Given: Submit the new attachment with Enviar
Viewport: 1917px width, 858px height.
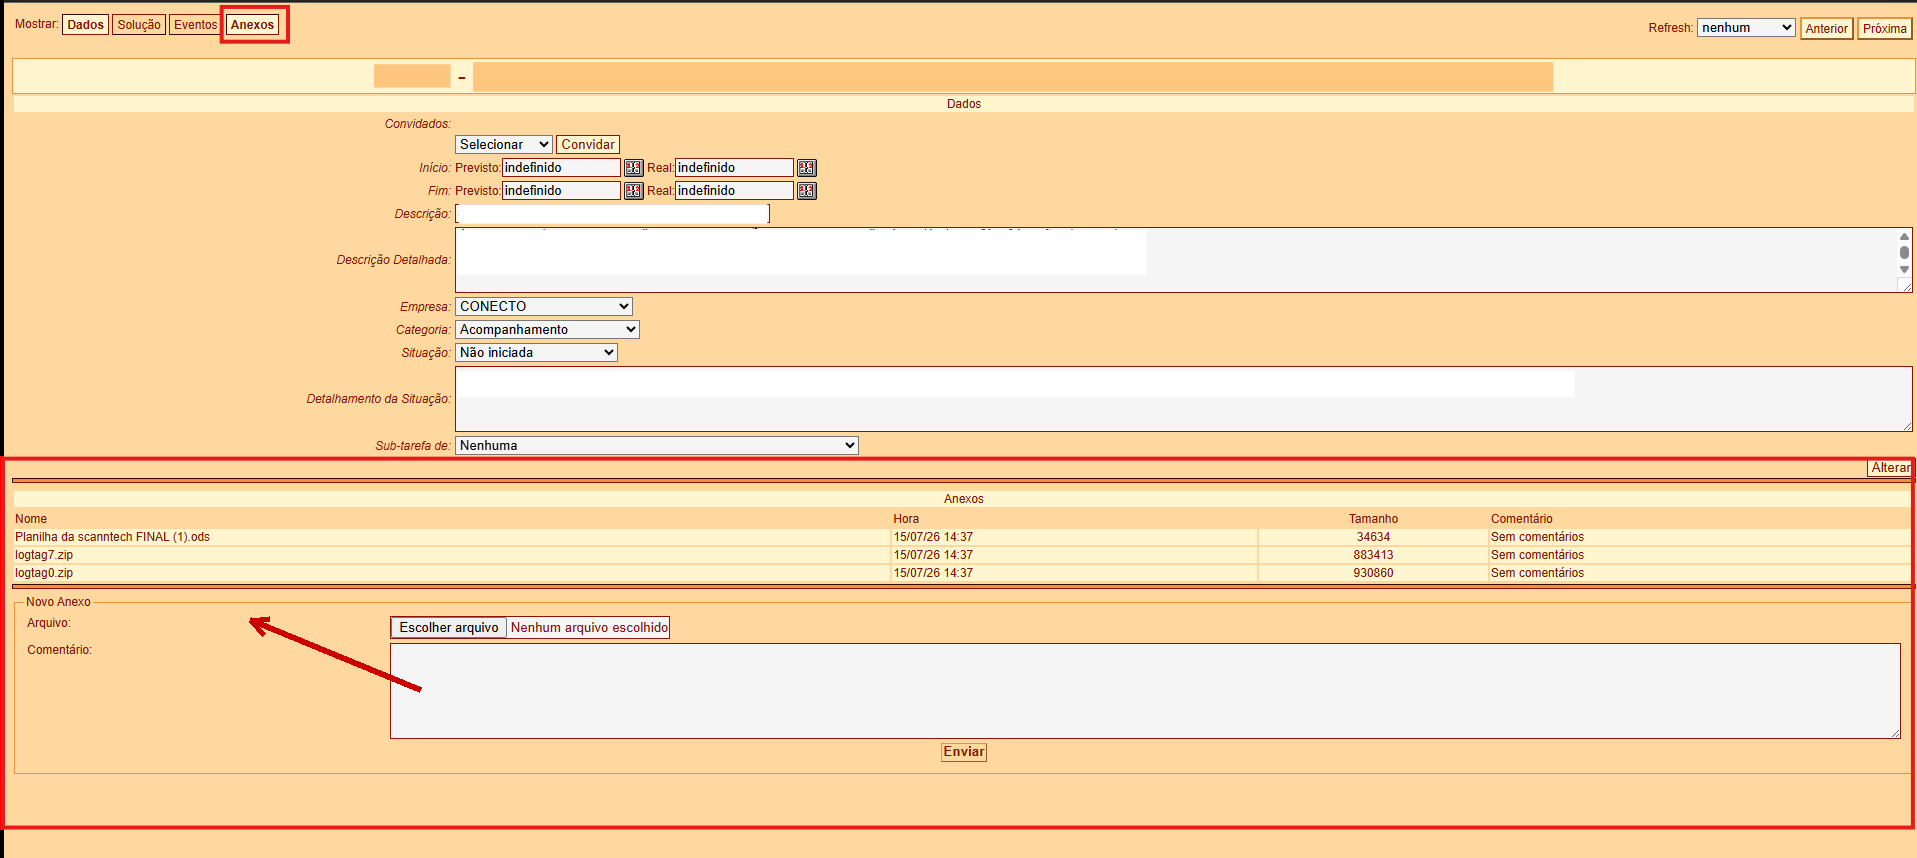Looking at the screenshot, I should pos(964,752).
